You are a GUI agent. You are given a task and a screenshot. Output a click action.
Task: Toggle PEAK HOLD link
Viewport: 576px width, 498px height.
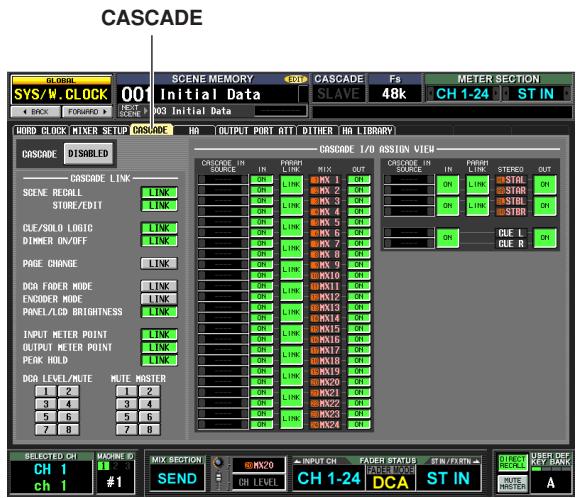(x=159, y=360)
